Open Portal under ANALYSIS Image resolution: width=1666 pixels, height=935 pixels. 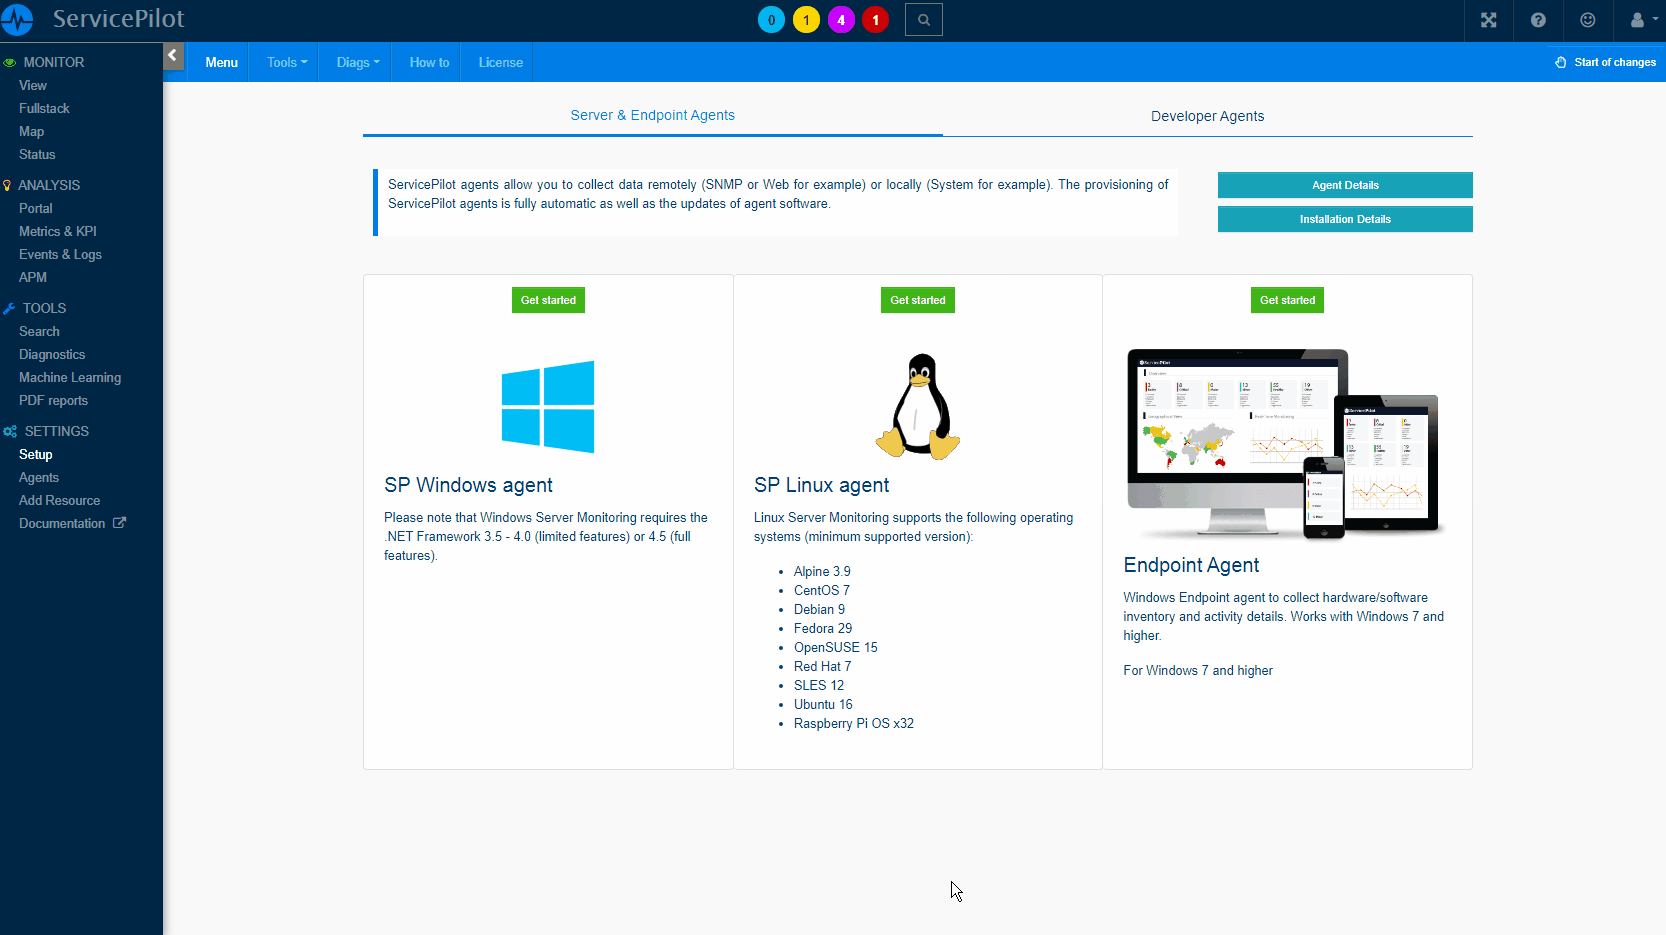(x=35, y=208)
